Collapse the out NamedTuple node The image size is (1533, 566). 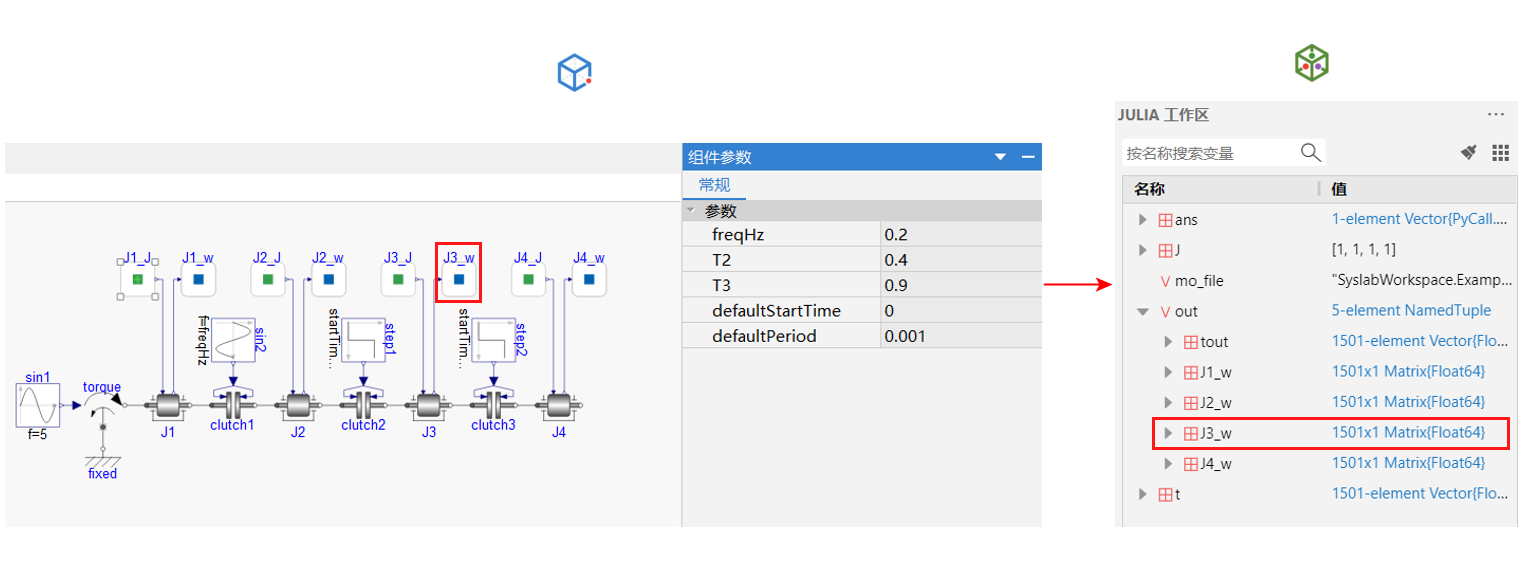pos(1143,312)
